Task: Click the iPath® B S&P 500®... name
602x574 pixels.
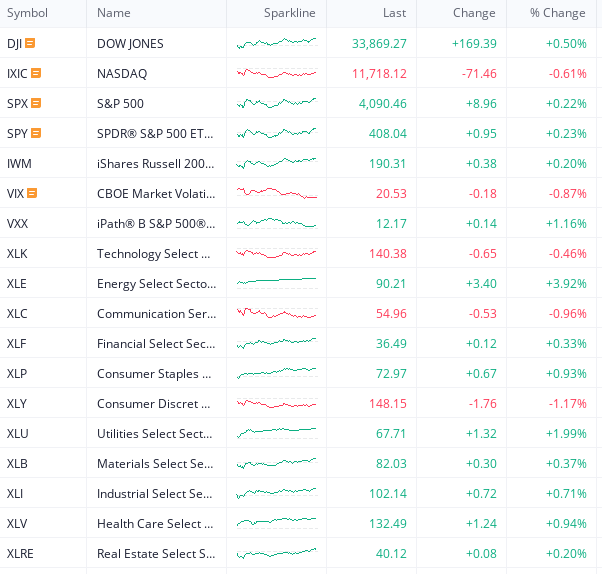Action: (x=156, y=223)
